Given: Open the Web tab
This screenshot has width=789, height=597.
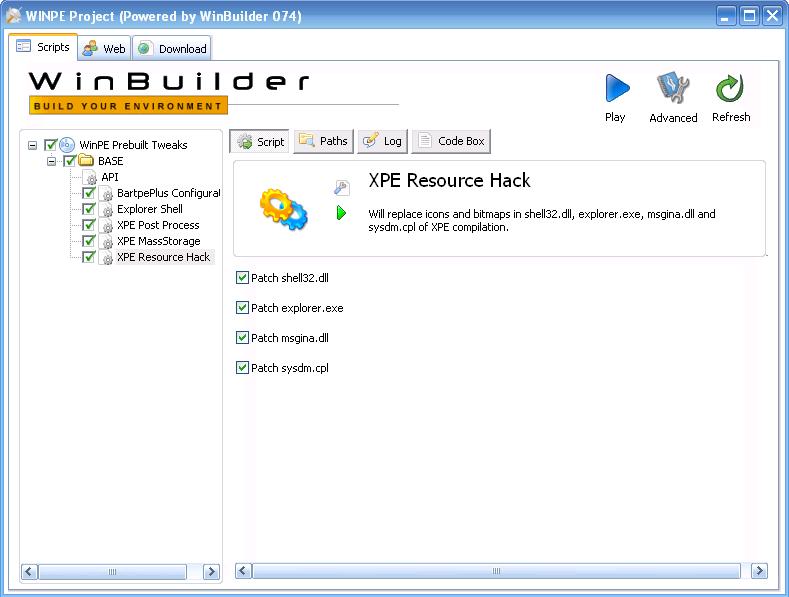Looking at the screenshot, I should point(105,49).
